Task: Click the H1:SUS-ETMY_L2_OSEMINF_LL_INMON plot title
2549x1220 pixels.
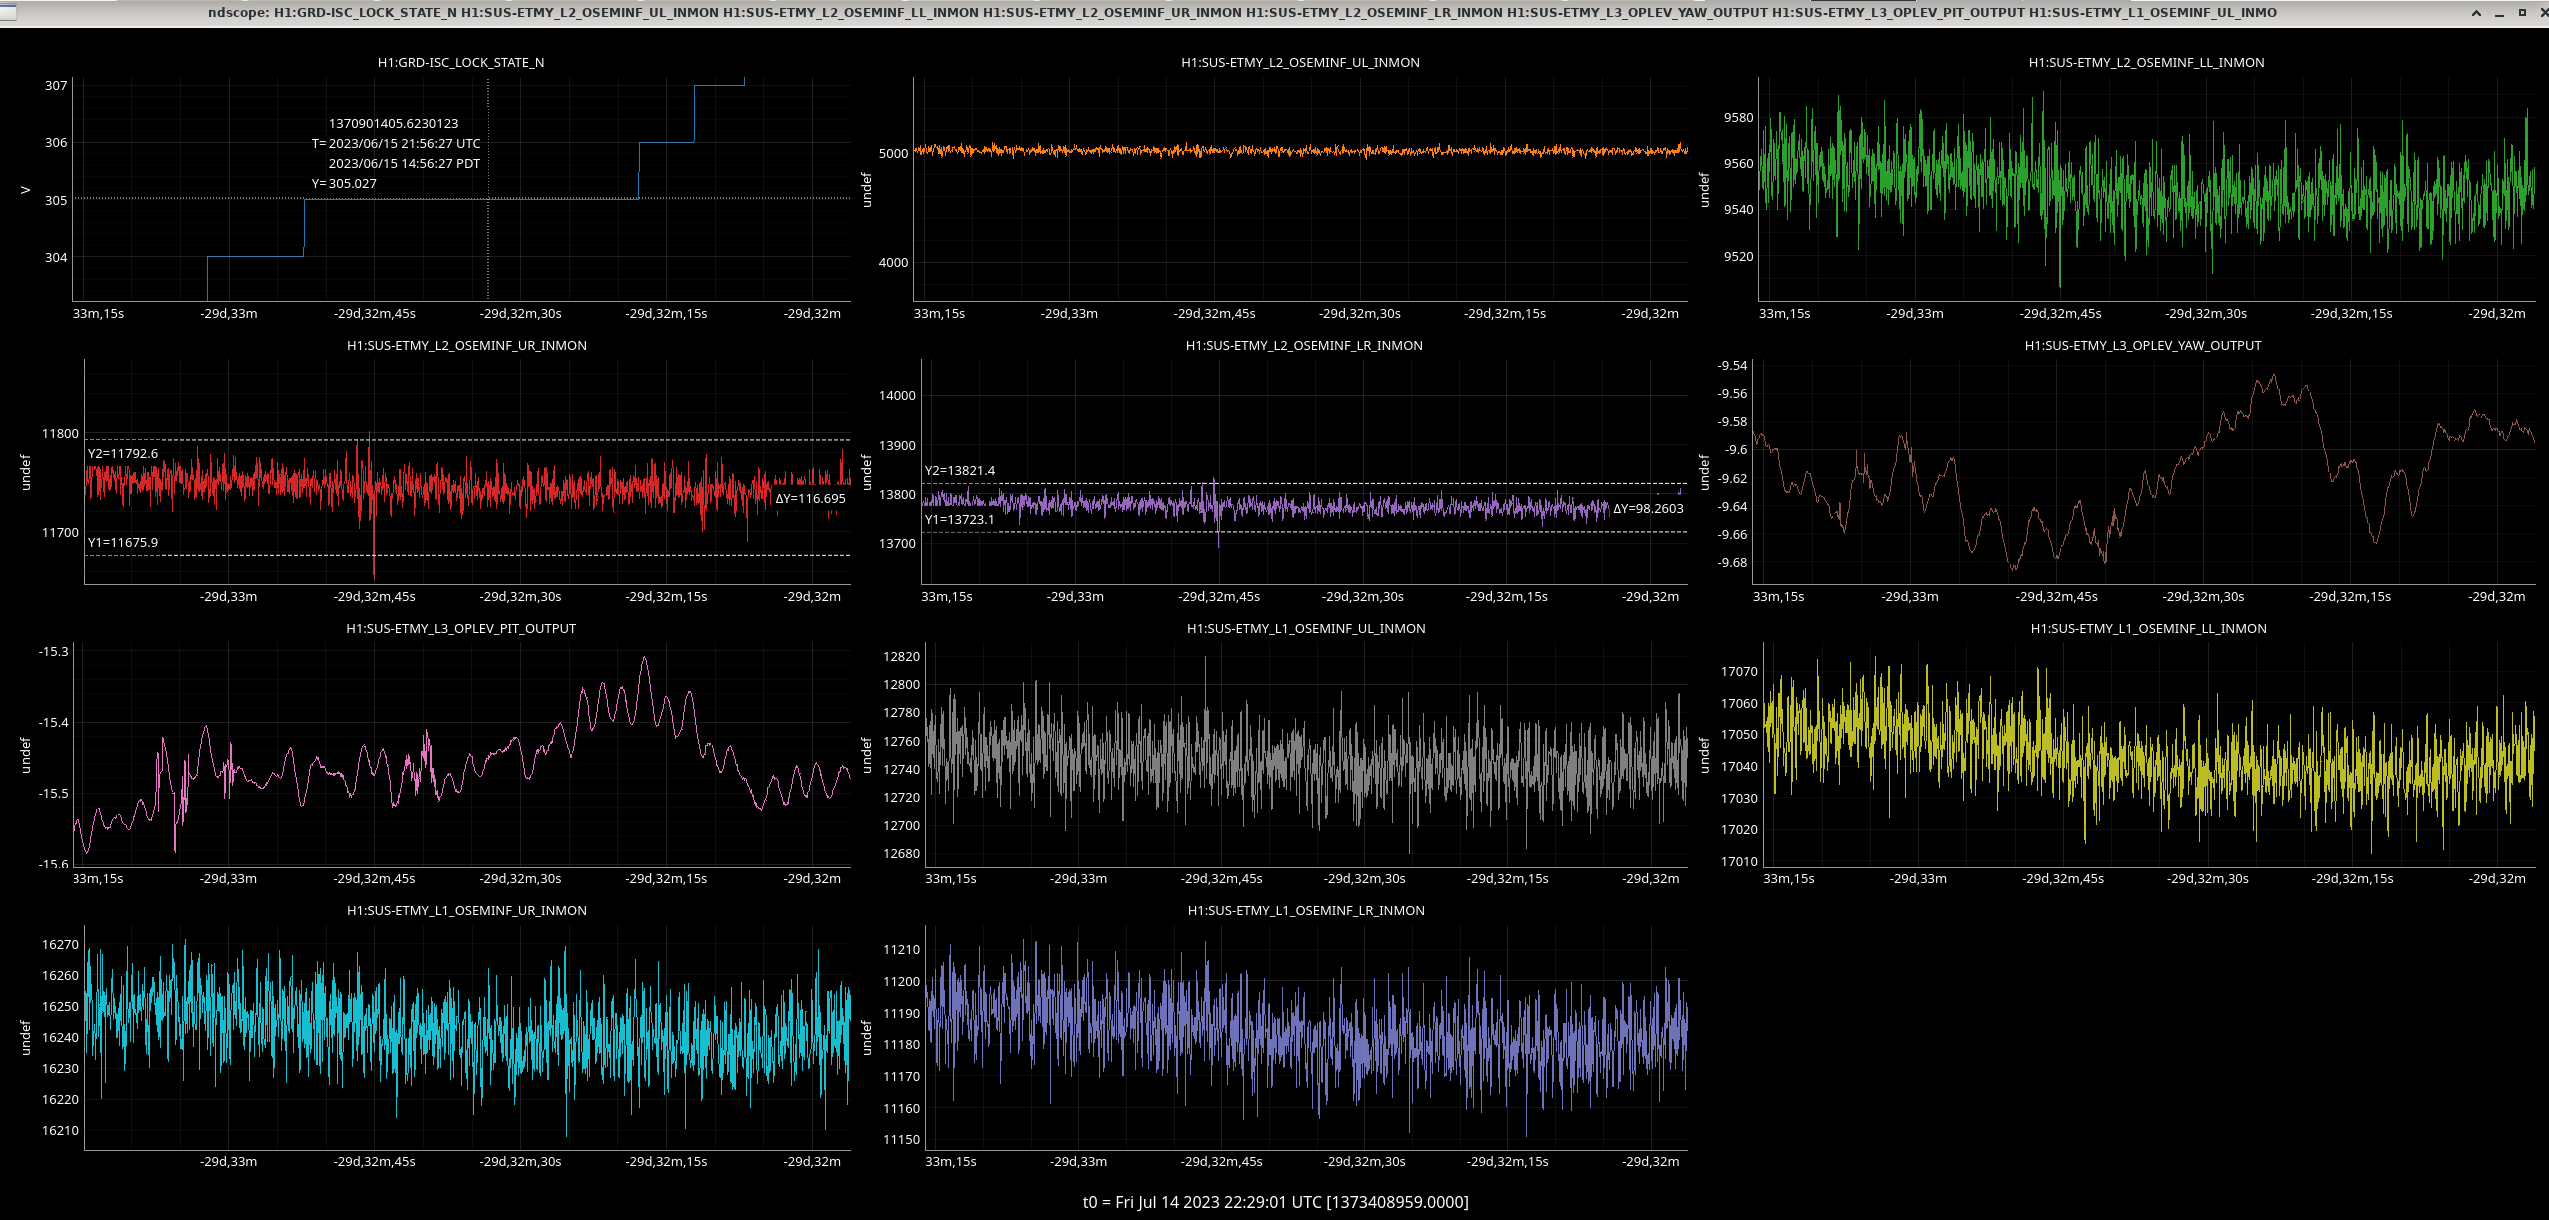Action: pyautogui.click(x=2146, y=62)
